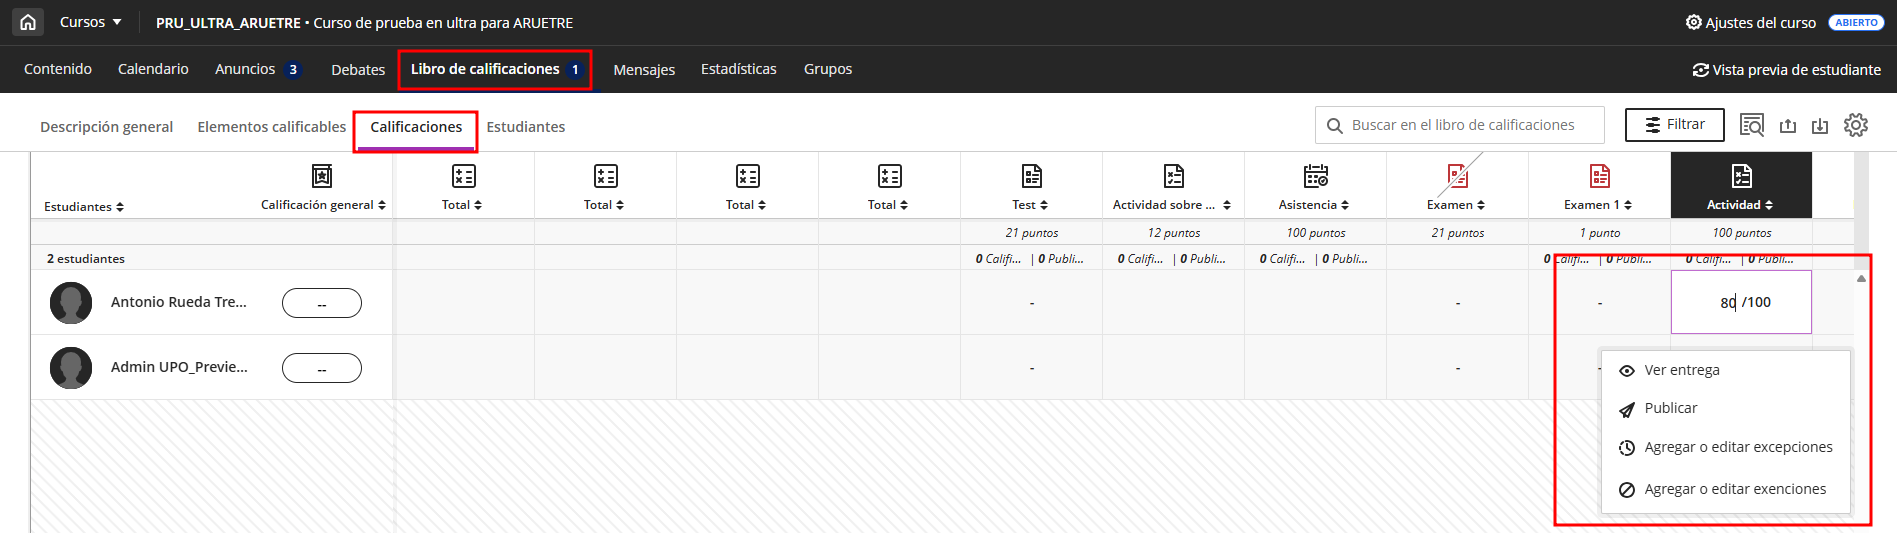Click the Test column icon

[x=1032, y=176]
